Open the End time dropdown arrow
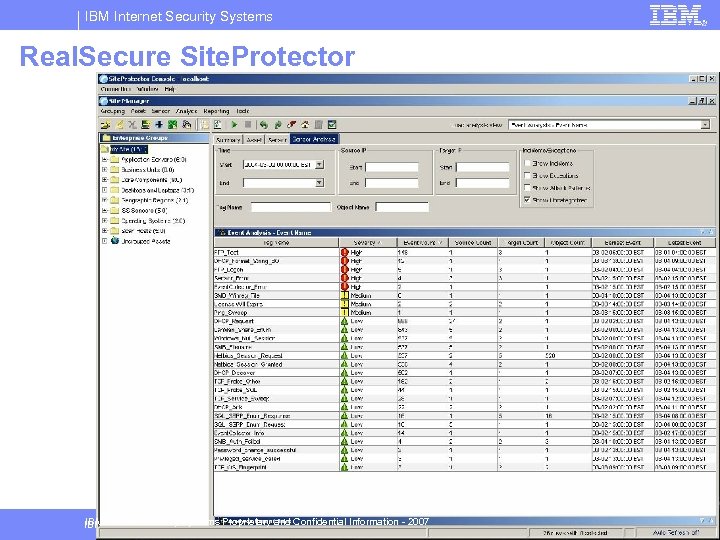The image size is (720, 540). (319, 183)
